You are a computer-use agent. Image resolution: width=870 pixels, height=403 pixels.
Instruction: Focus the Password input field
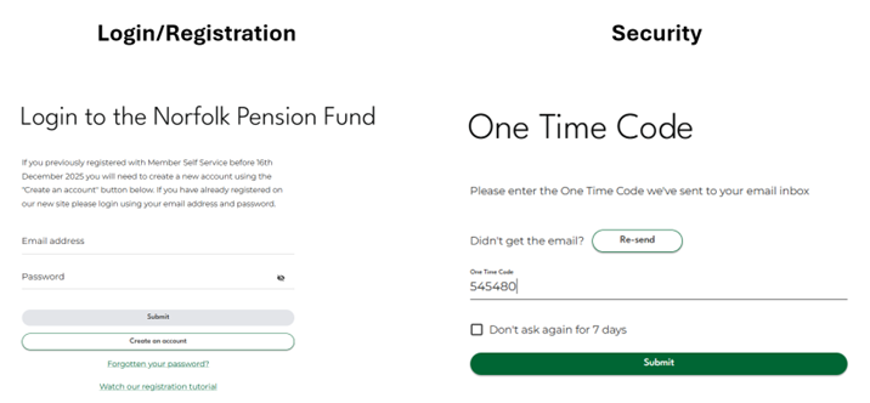pos(145,277)
